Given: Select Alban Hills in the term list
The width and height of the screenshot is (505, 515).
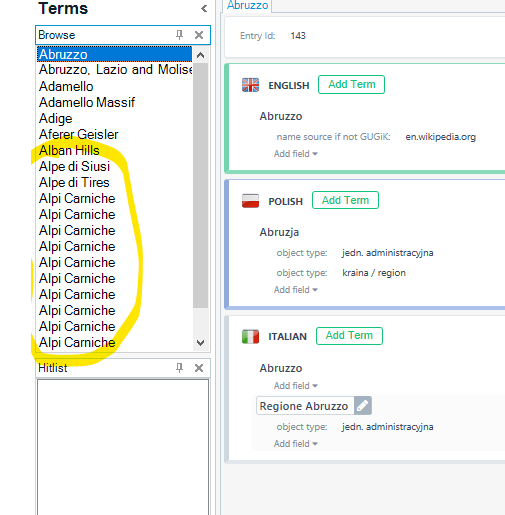Looking at the screenshot, I should 69,150.
